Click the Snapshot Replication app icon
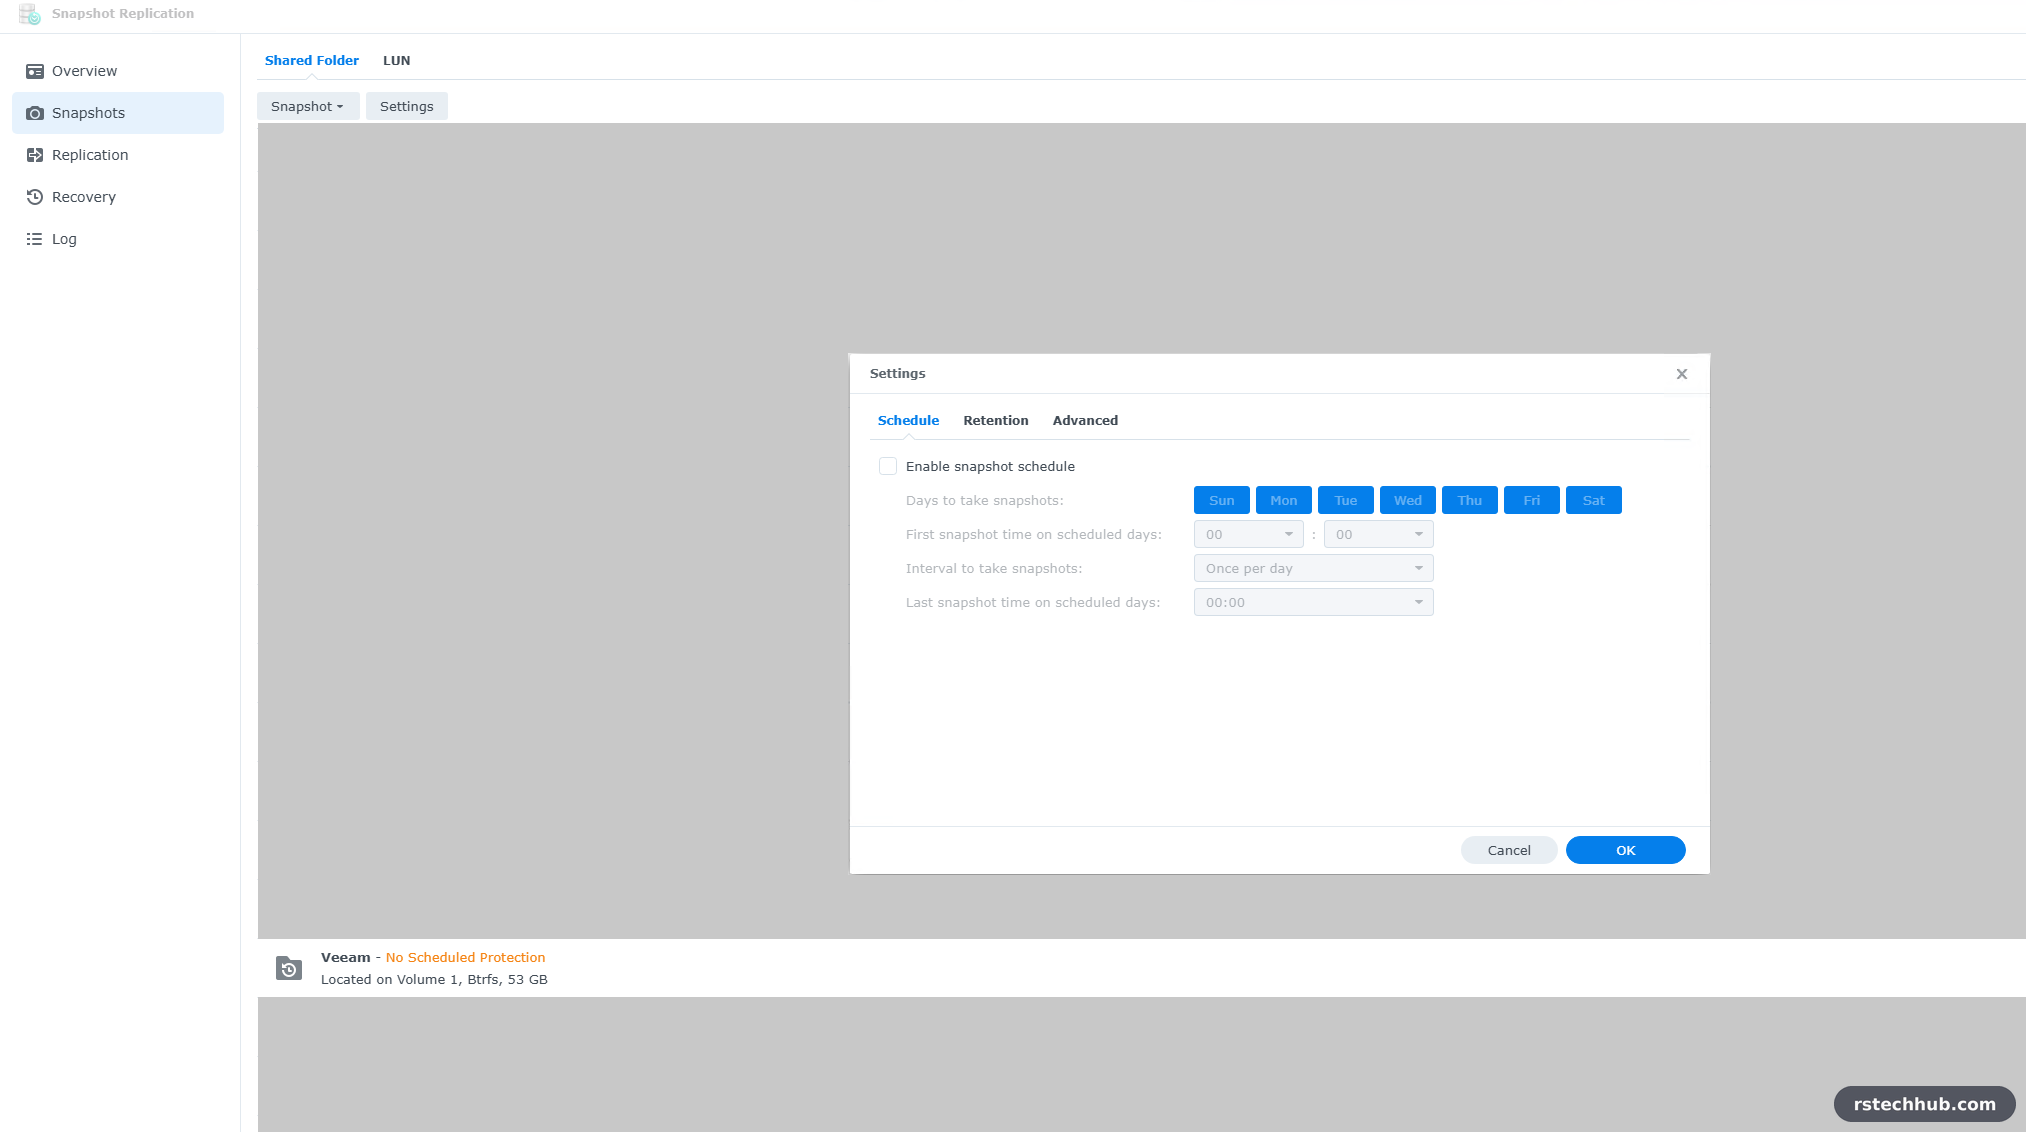The width and height of the screenshot is (2026, 1132). 30,14
